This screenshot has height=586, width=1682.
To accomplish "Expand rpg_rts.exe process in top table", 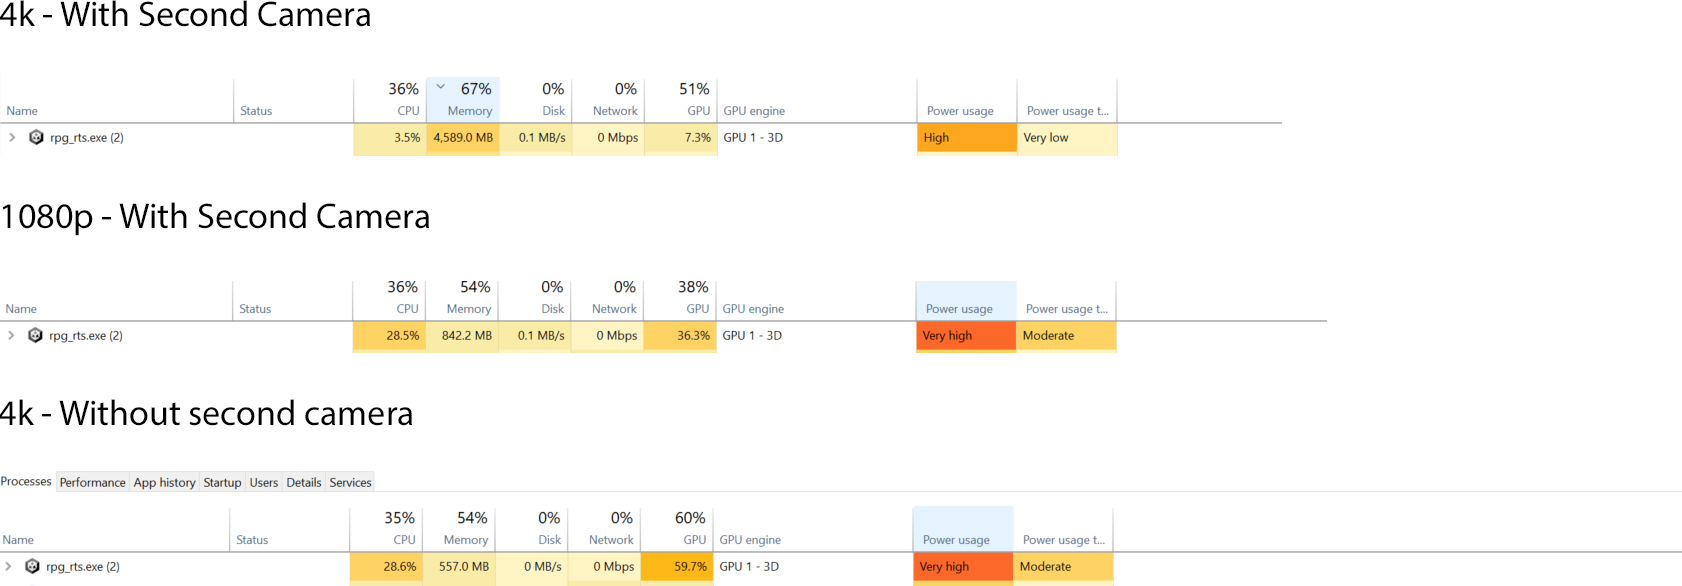I will [12, 138].
